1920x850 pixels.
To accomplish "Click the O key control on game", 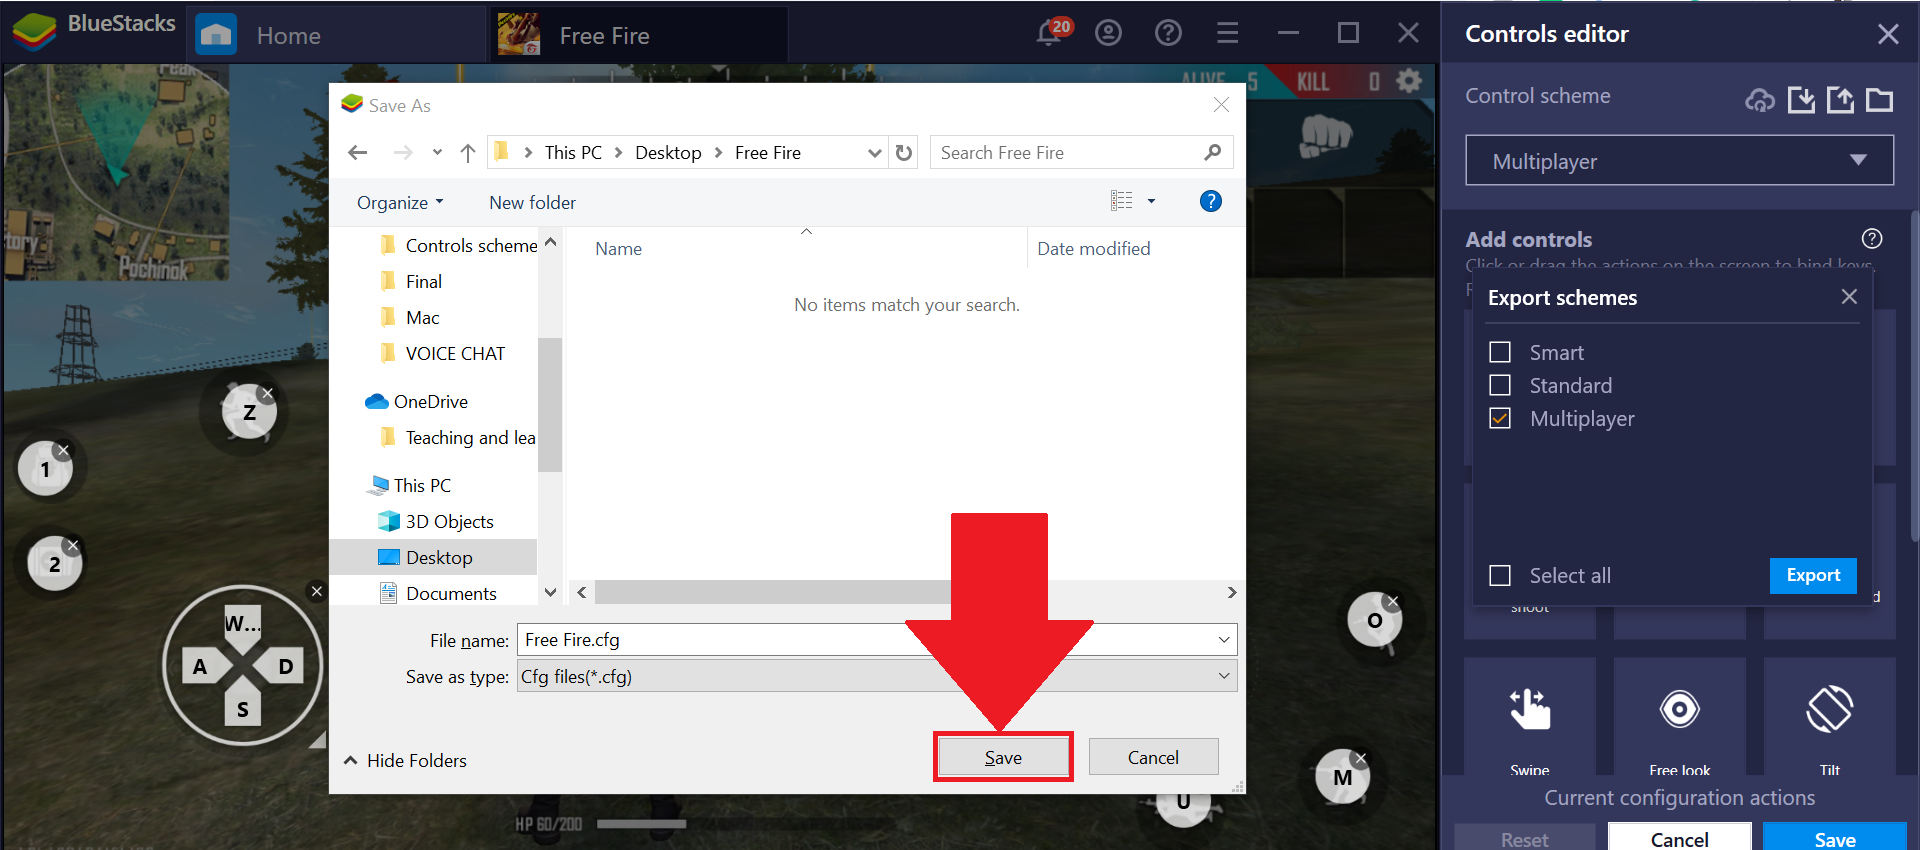I will [1375, 620].
